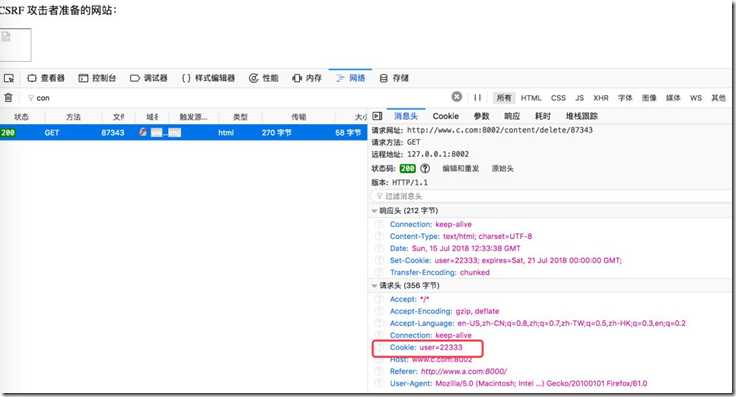Open the 查看器 inspector panel
This screenshot has height=397, width=736.
click(46, 78)
